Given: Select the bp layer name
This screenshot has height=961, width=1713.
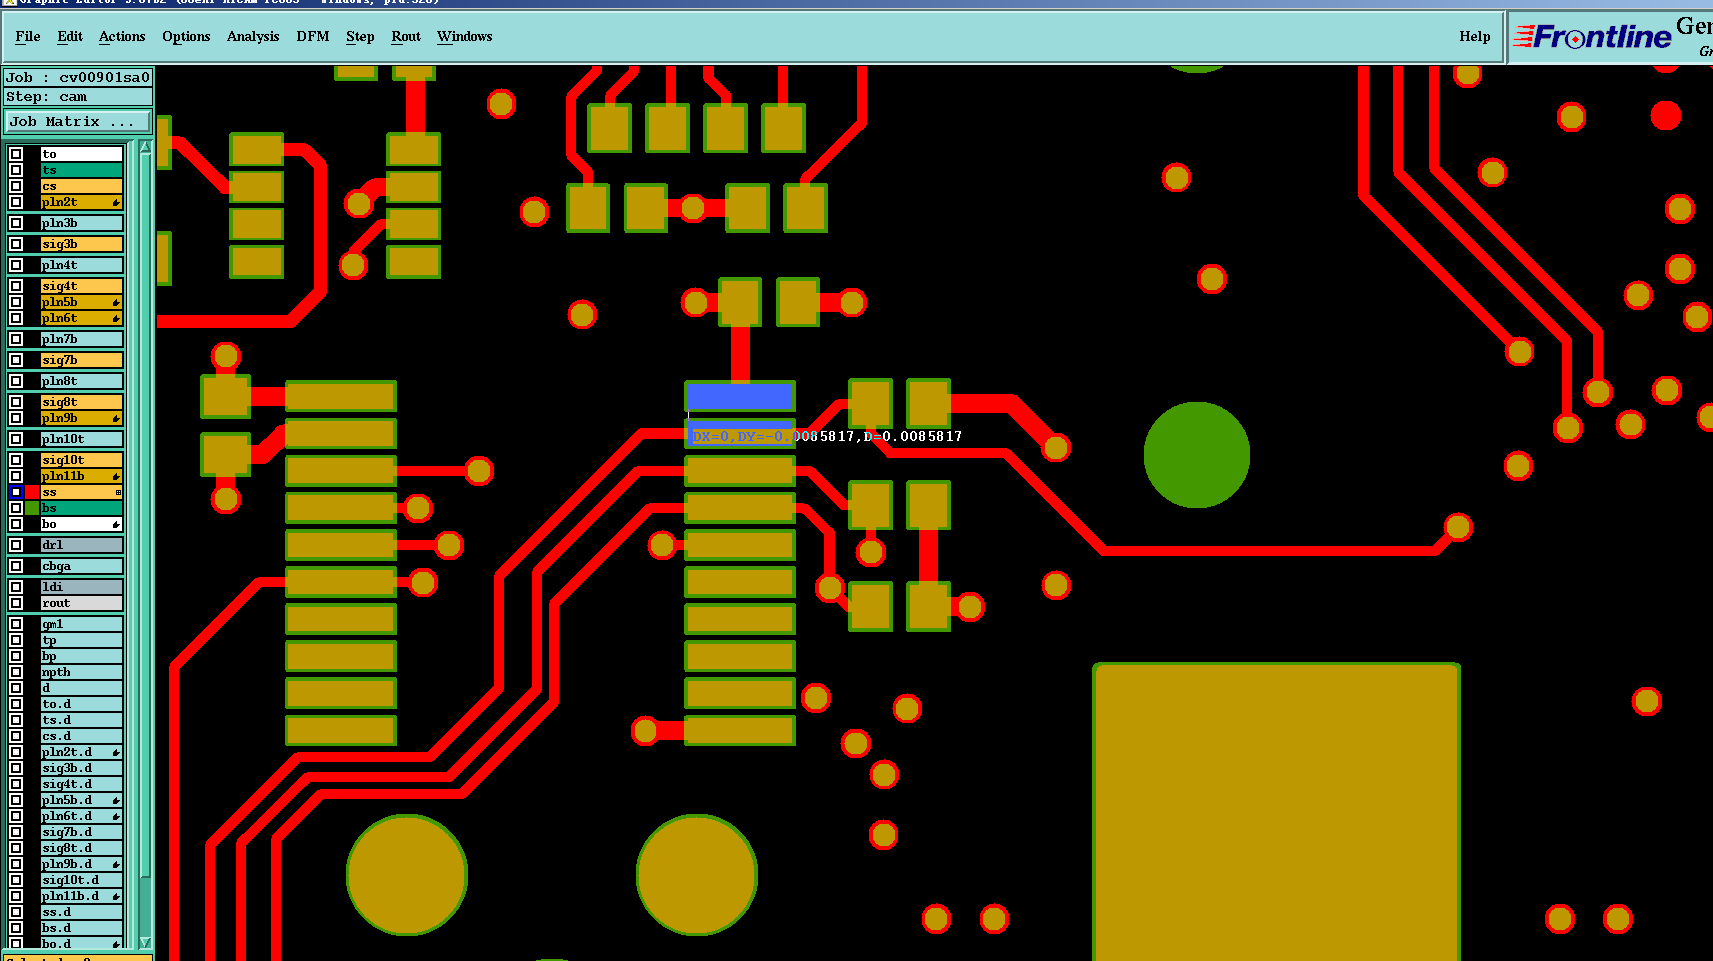Looking at the screenshot, I should click(x=81, y=656).
